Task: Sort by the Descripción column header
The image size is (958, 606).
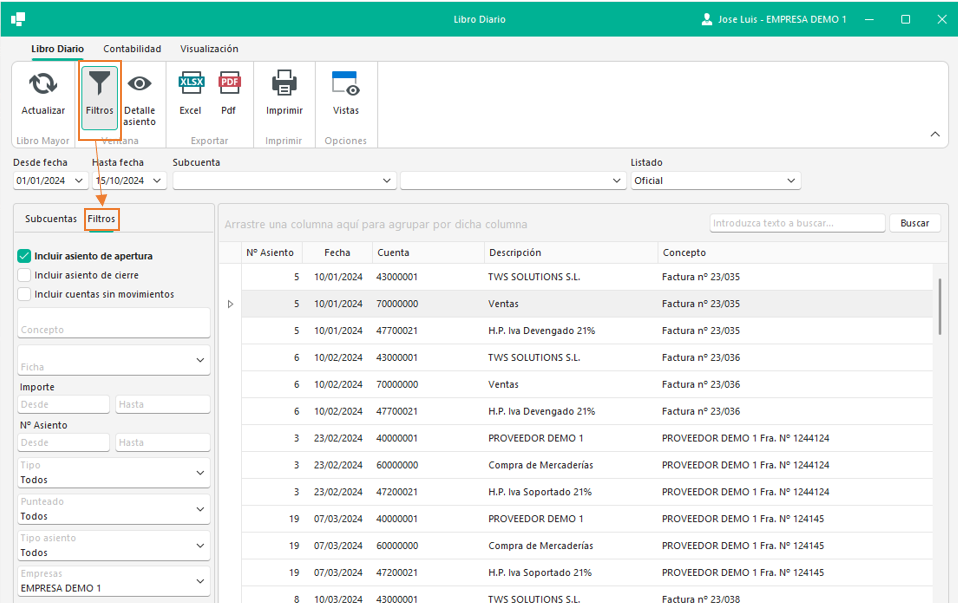Action: click(x=571, y=253)
